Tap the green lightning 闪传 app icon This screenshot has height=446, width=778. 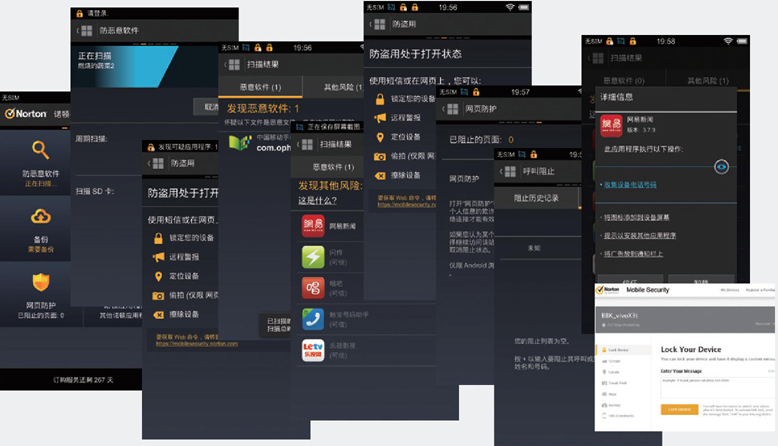[313, 257]
